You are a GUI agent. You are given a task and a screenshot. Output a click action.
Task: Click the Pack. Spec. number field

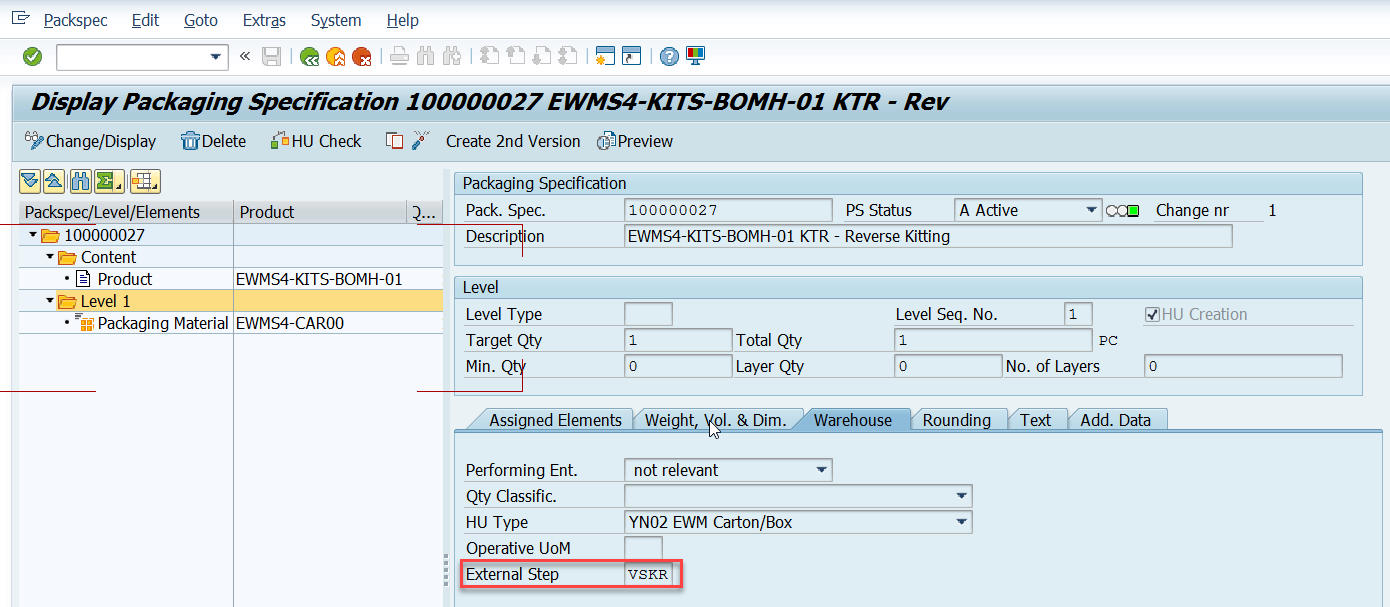pos(728,210)
